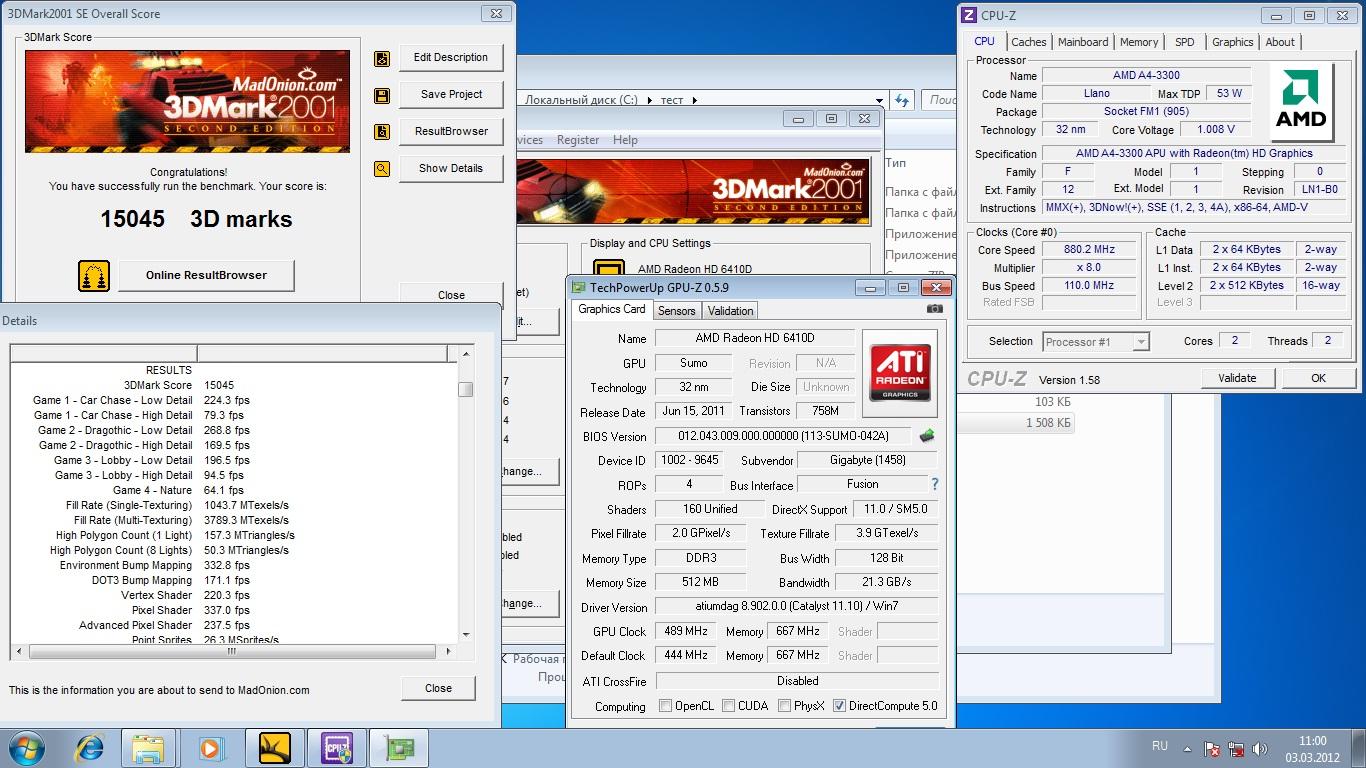
Task: Click the Bus Interface question mark in GPU-Z
Action: (x=935, y=484)
